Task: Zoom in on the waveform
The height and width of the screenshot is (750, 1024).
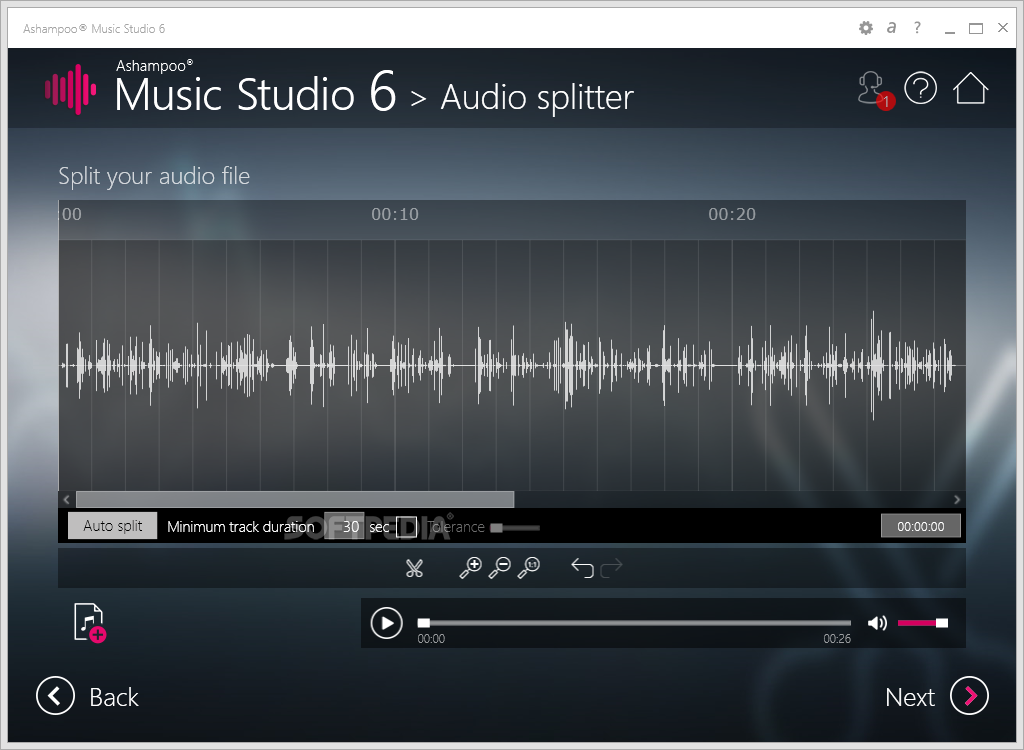Action: click(x=470, y=568)
